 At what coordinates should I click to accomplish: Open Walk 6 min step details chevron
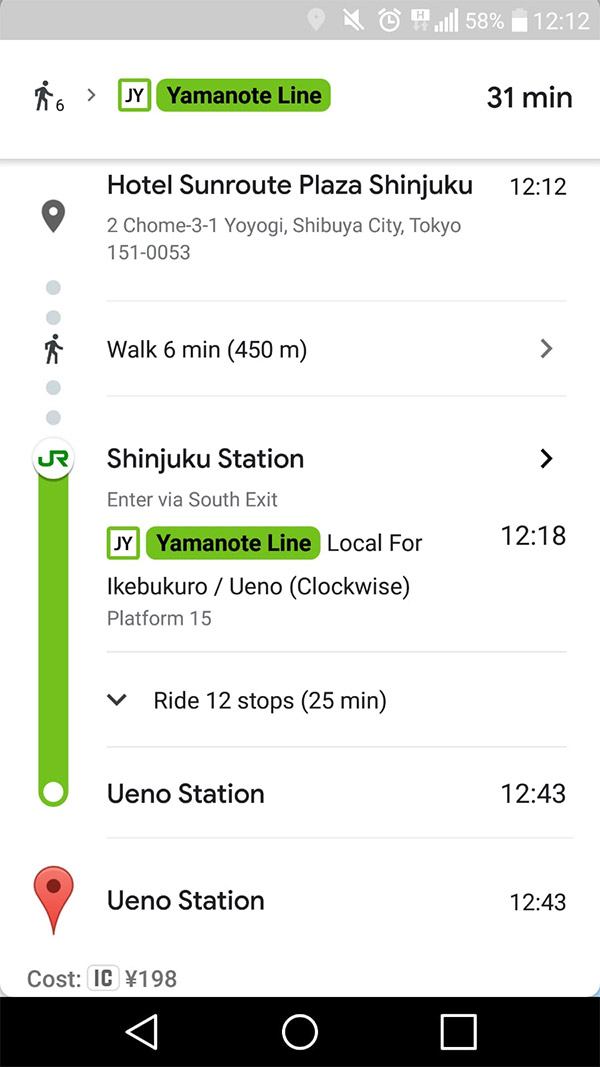point(546,349)
